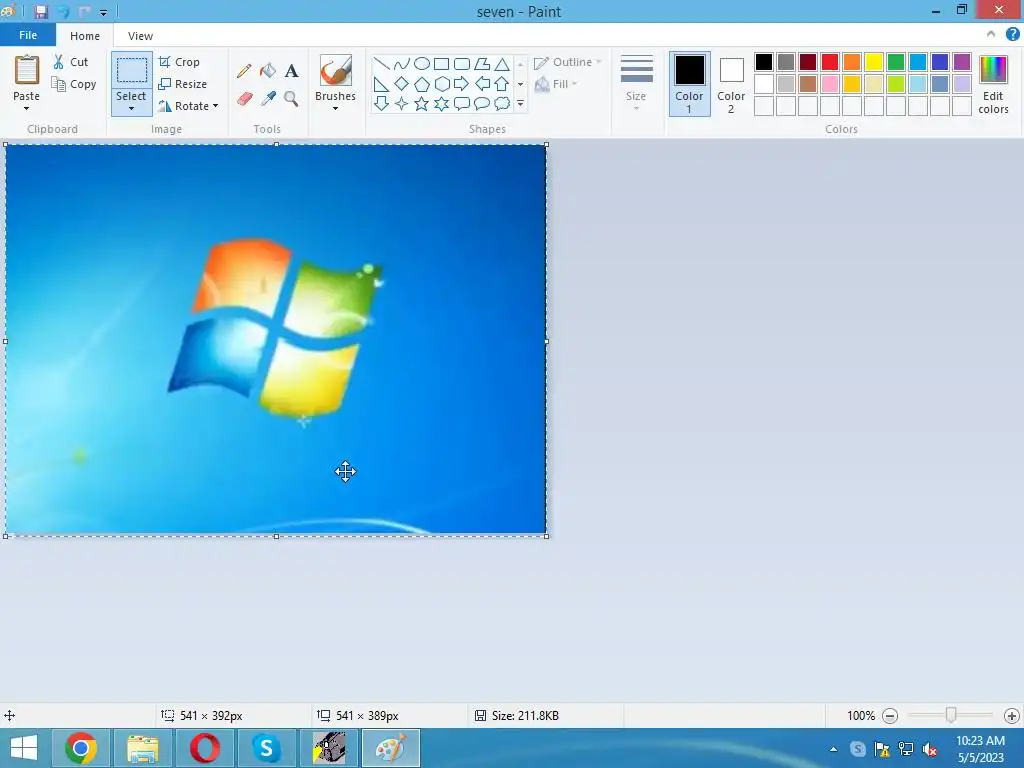This screenshot has height=768, width=1024.
Task: Copy the current selection
Action: click(x=74, y=84)
